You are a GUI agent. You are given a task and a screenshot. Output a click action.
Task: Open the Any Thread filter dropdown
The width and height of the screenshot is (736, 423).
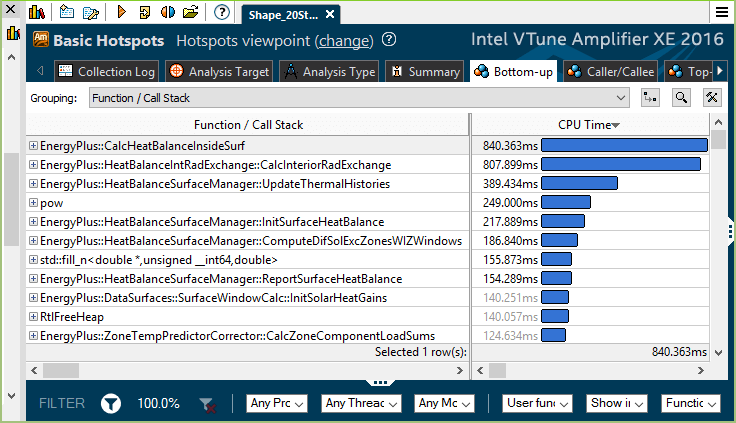click(x=361, y=403)
